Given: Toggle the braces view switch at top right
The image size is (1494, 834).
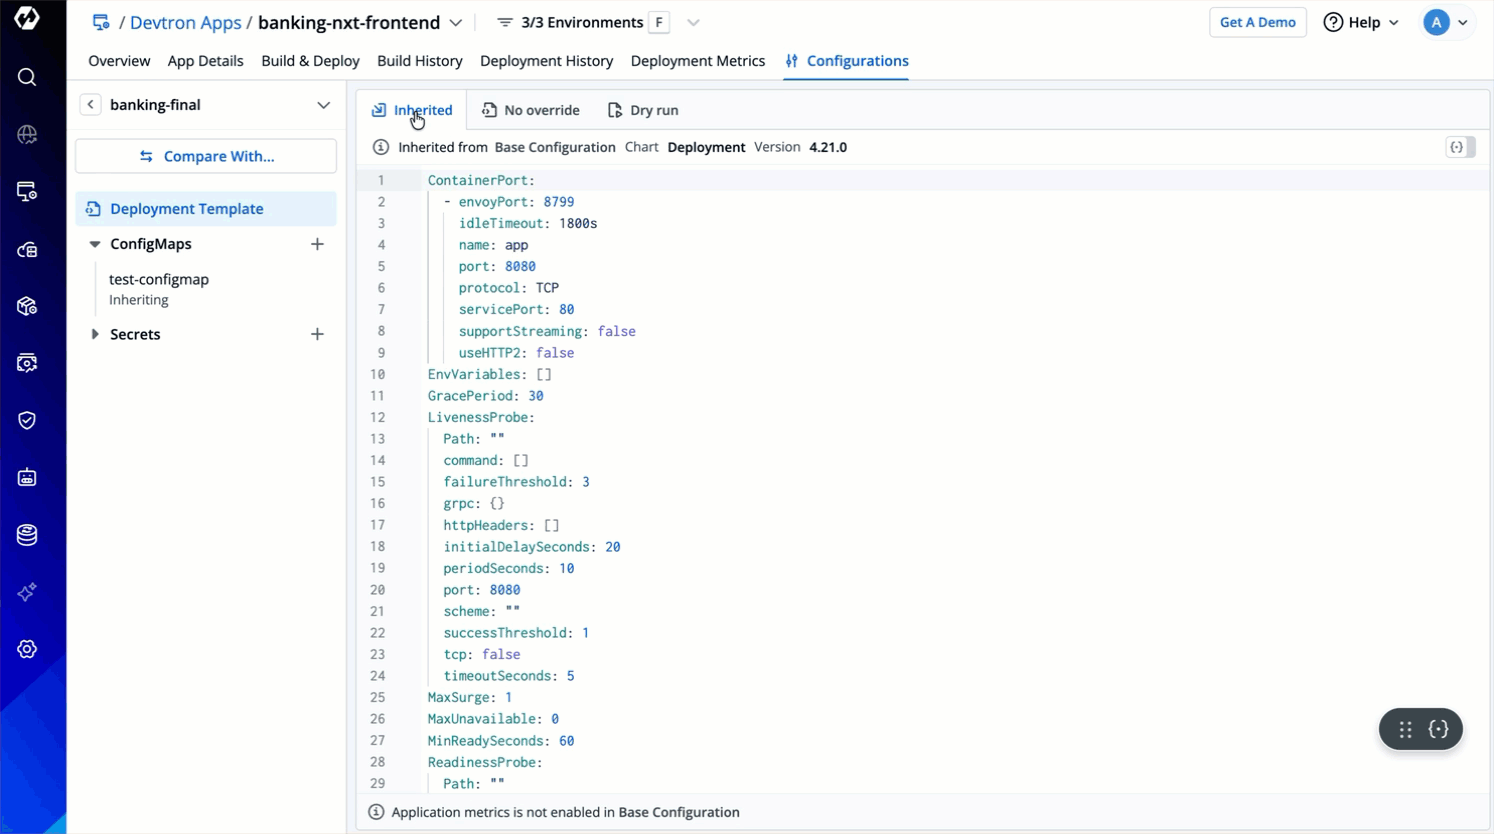Looking at the screenshot, I should [1460, 147].
